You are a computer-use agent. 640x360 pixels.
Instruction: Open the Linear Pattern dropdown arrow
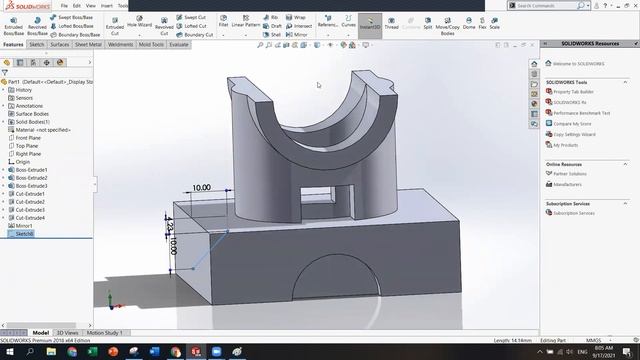246,36
